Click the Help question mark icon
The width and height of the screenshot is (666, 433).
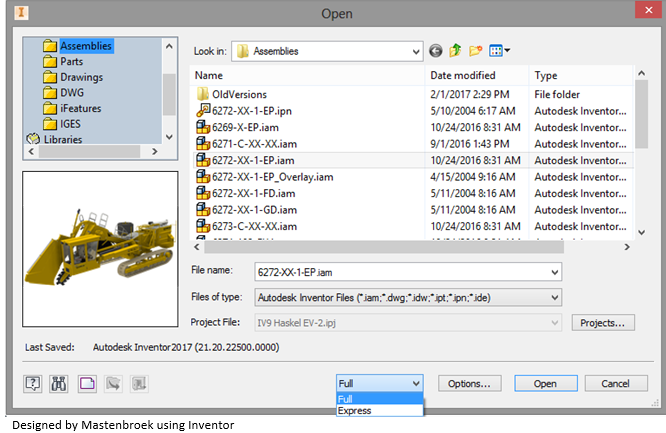click(32, 384)
